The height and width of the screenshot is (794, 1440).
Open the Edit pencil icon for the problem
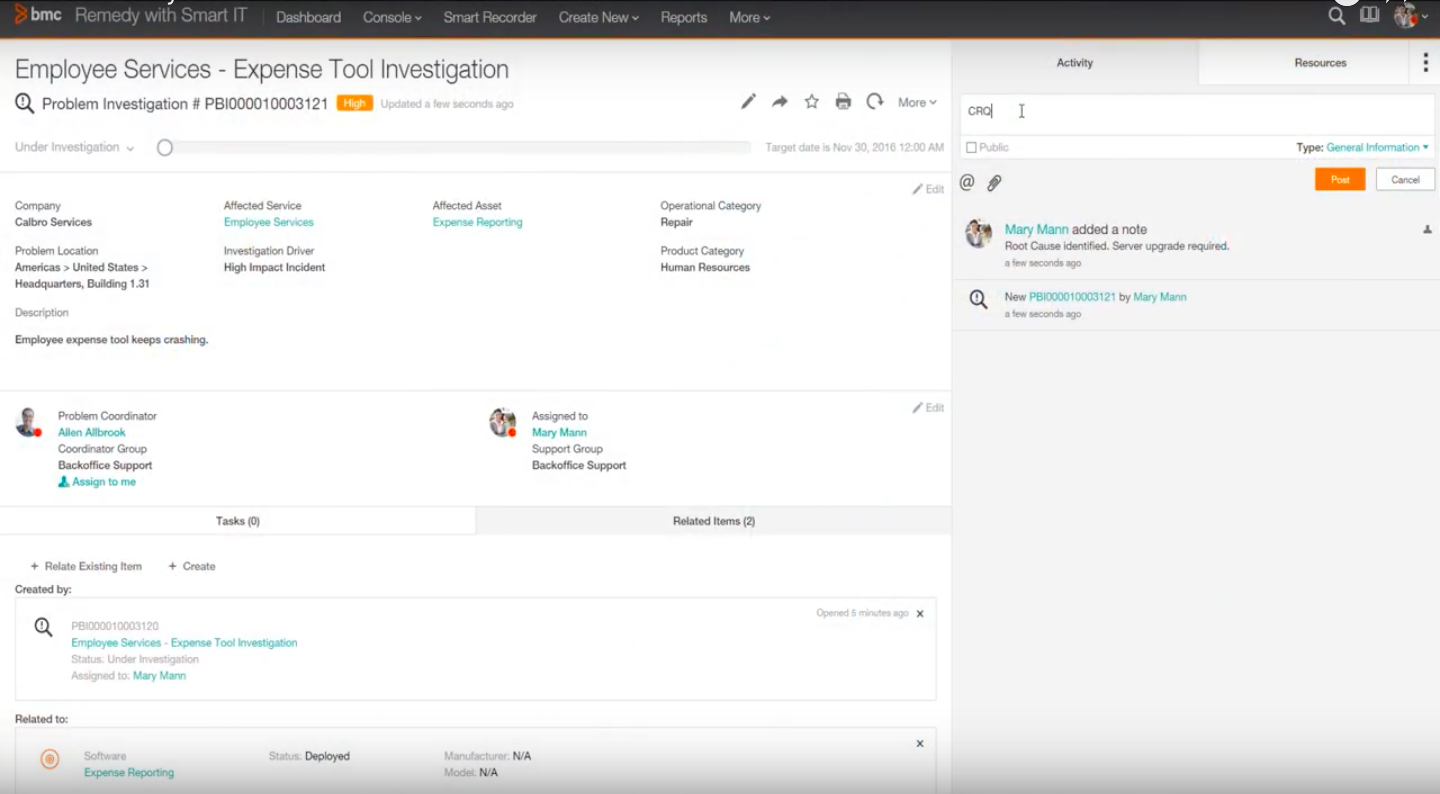(748, 101)
